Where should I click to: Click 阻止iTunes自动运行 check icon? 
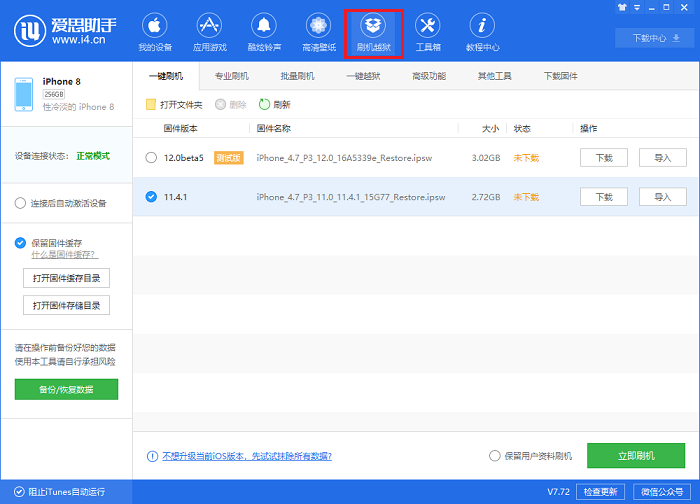(19, 492)
